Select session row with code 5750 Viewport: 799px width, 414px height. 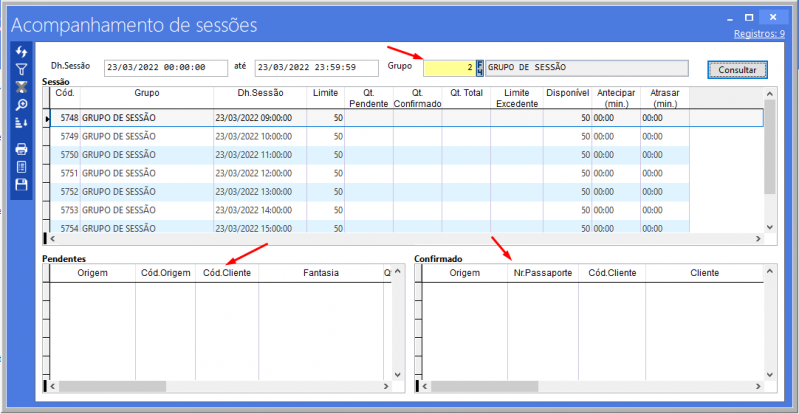pyautogui.click(x=369, y=155)
